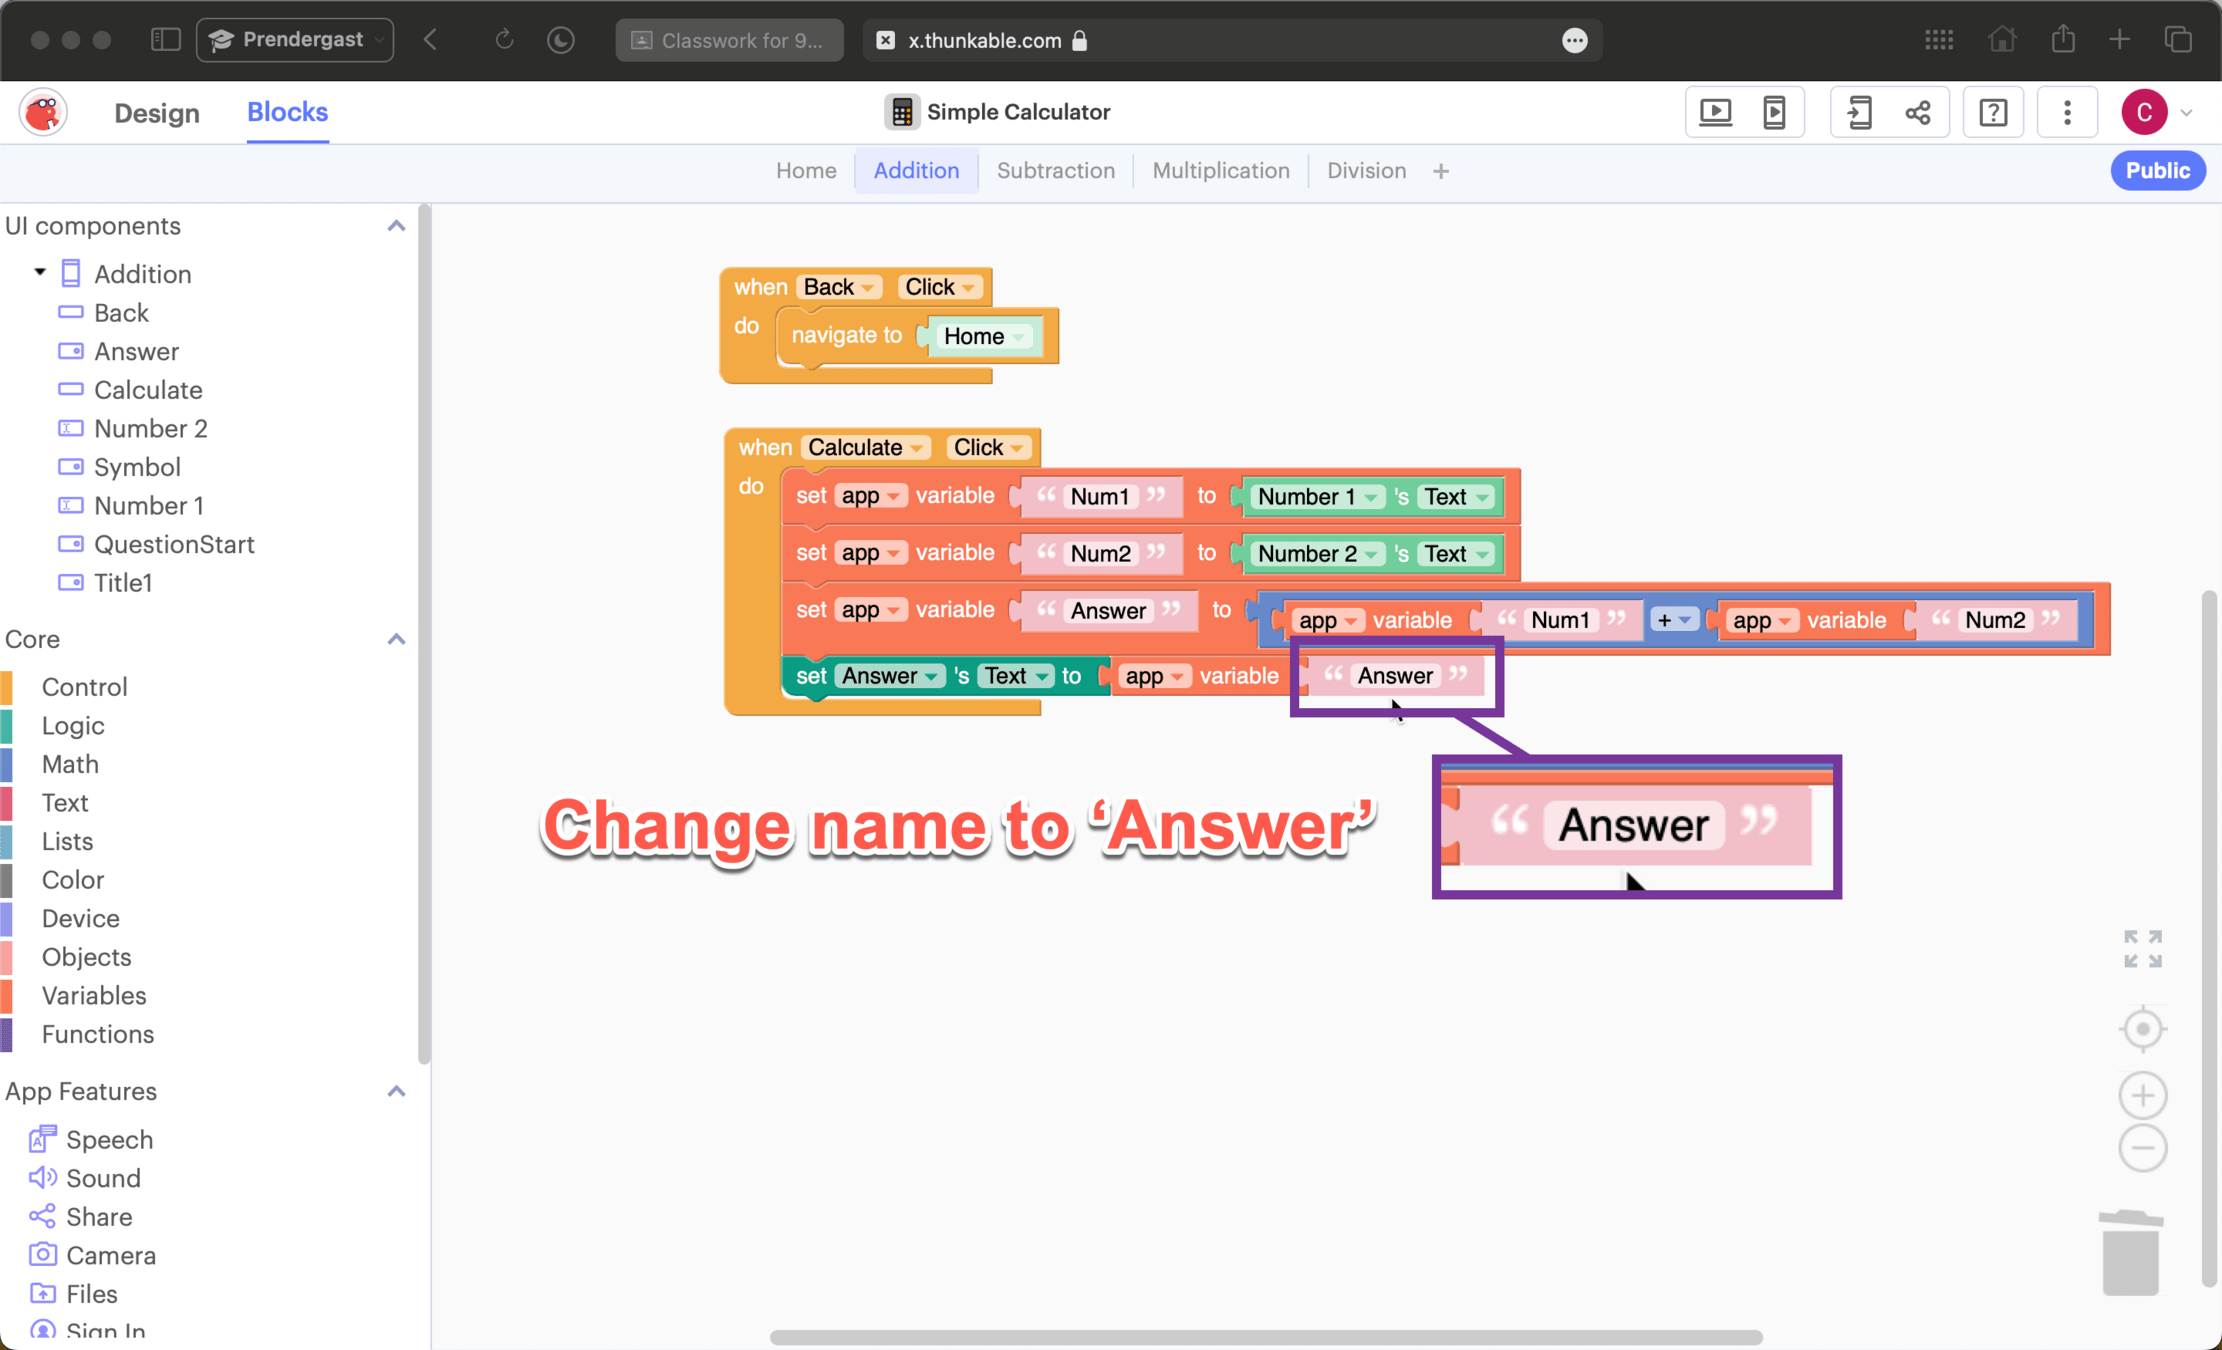The width and height of the screenshot is (2222, 1350).
Task: Collapse the Core blocks section
Action: 396,639
